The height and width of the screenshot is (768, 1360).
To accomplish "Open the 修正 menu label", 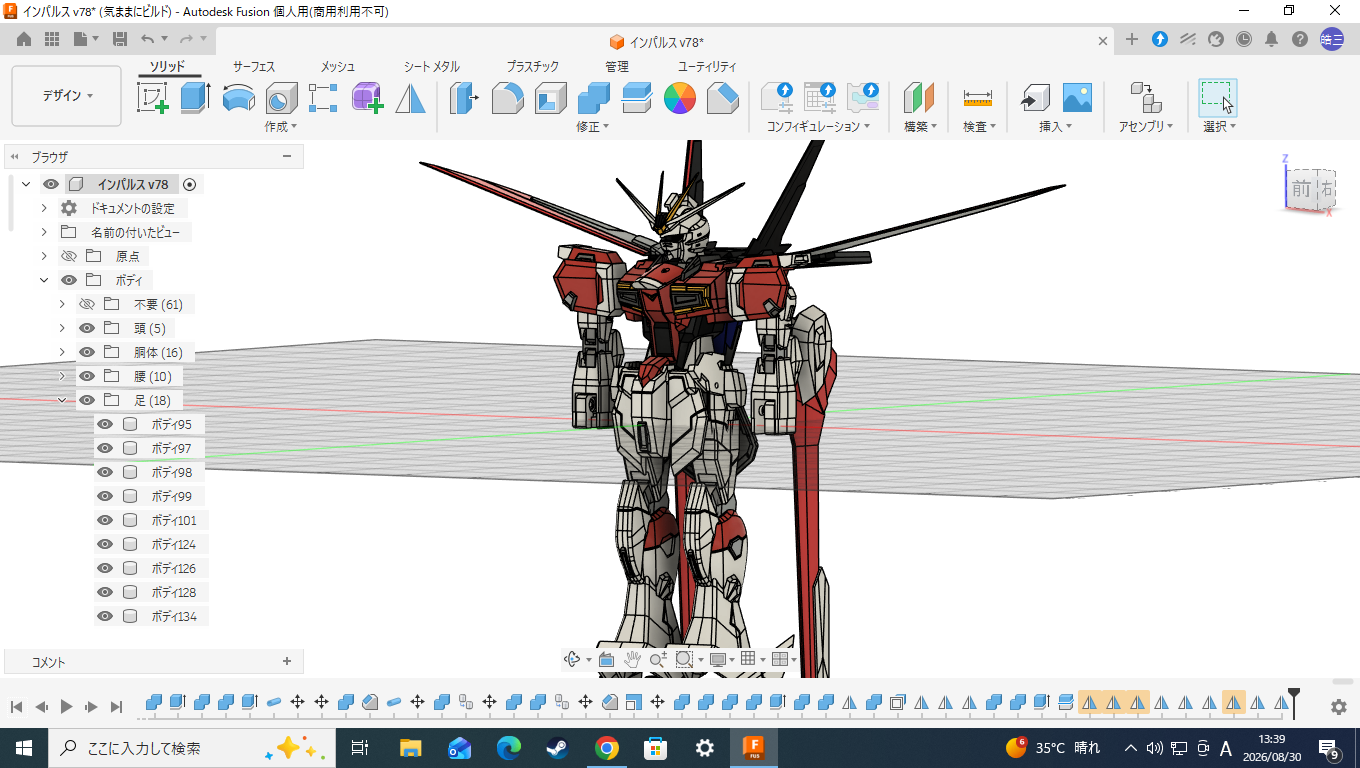I will click(592, 127).
